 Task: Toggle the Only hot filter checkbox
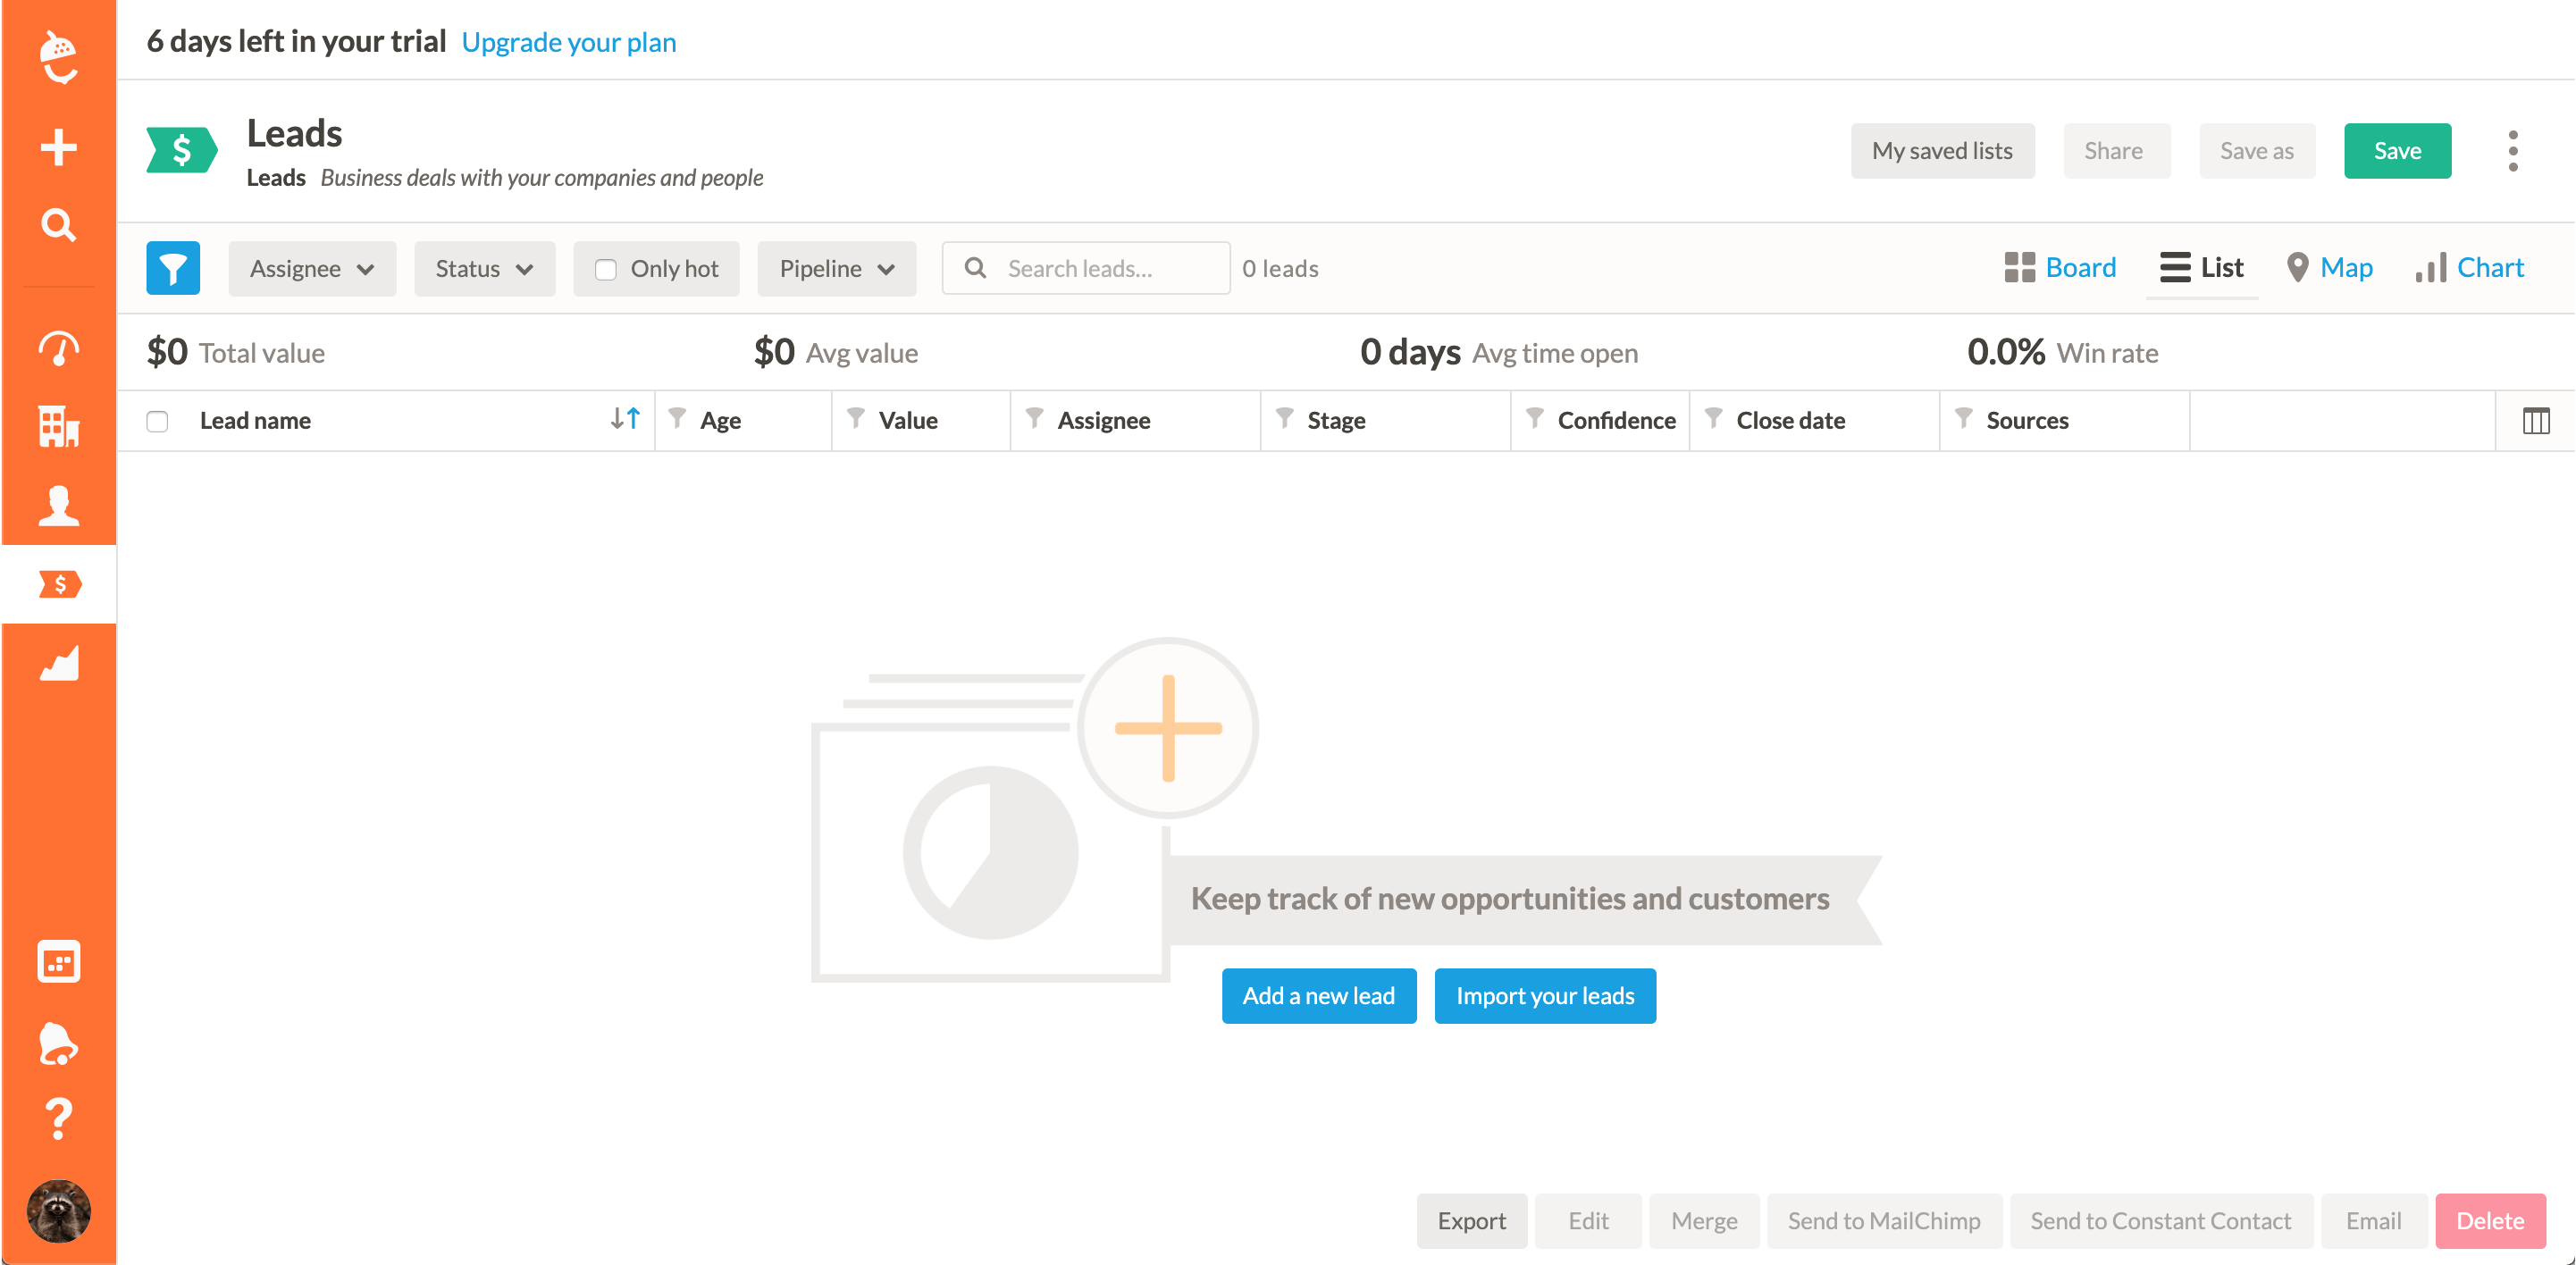point(606,268)
